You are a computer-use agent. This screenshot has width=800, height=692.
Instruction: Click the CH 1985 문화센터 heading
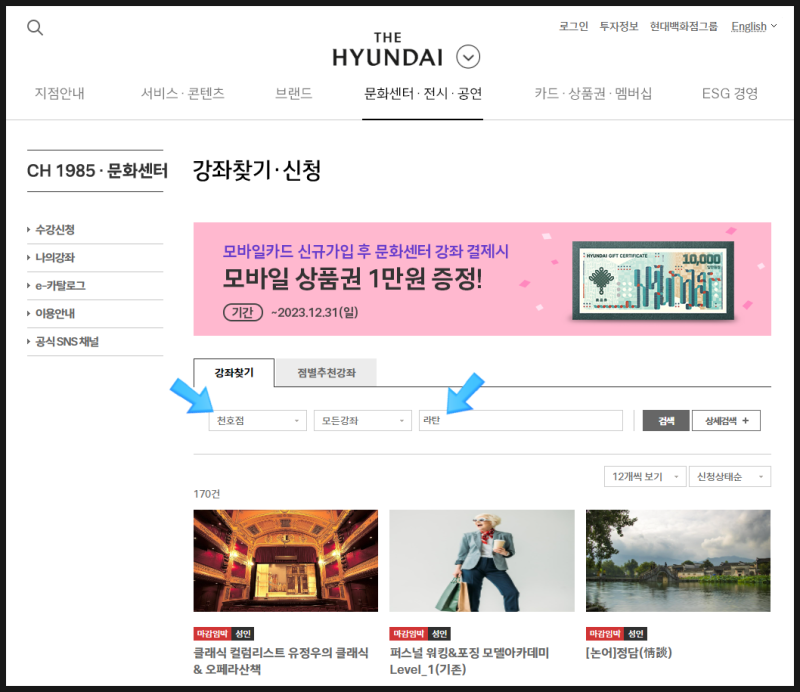95,171
